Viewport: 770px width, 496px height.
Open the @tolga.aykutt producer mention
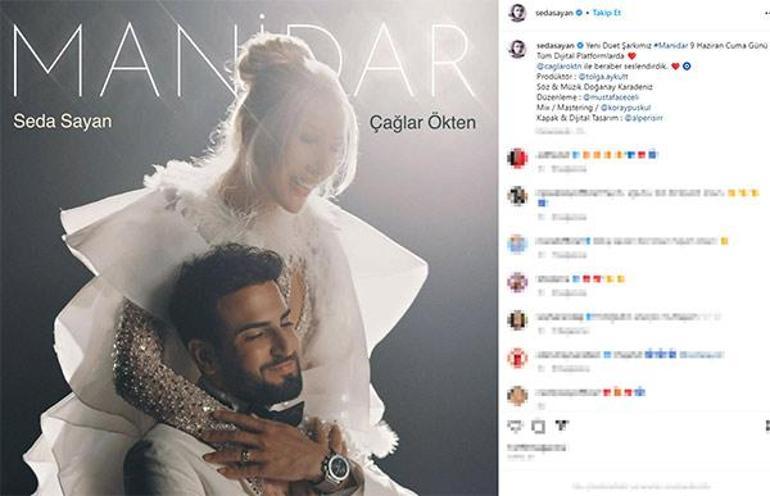pos(603,77)
